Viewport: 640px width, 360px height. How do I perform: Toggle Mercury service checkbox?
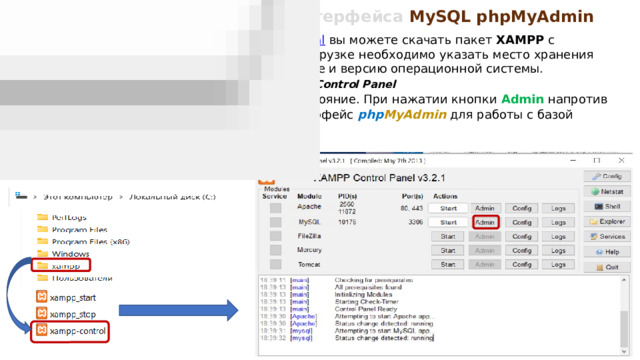[276, 250]
